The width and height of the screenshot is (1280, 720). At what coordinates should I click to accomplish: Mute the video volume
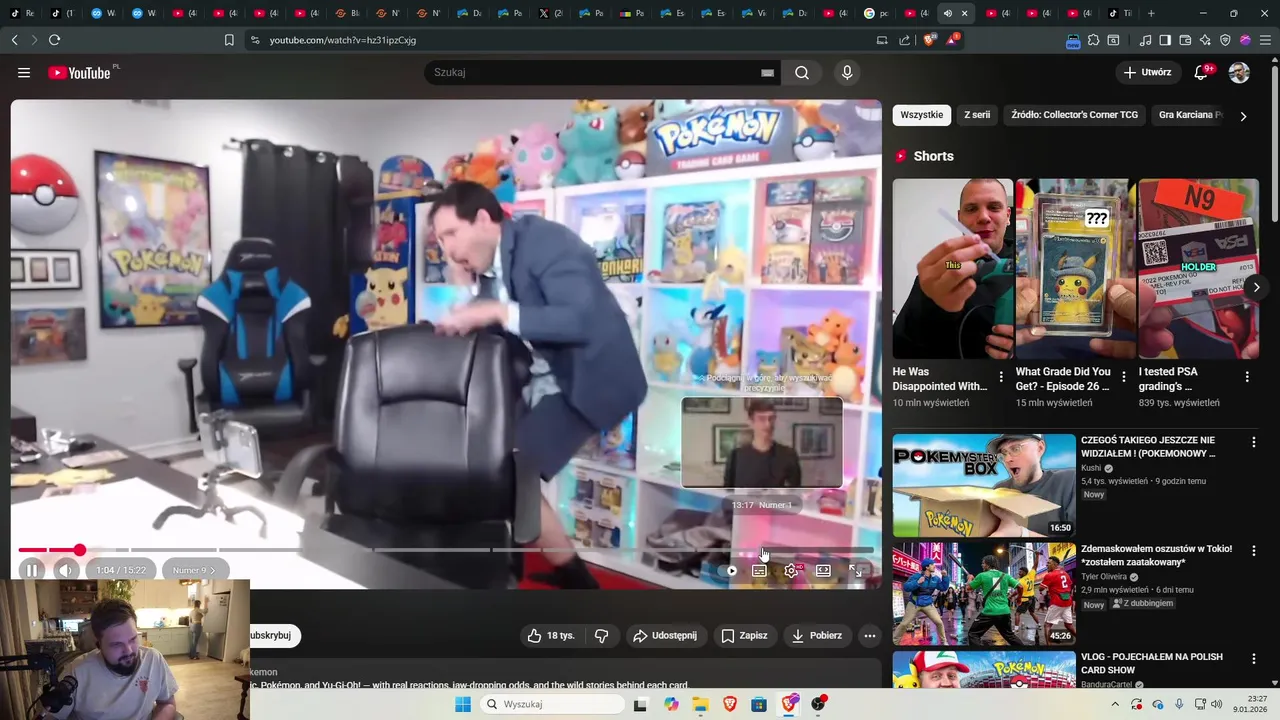pos(66,570)
